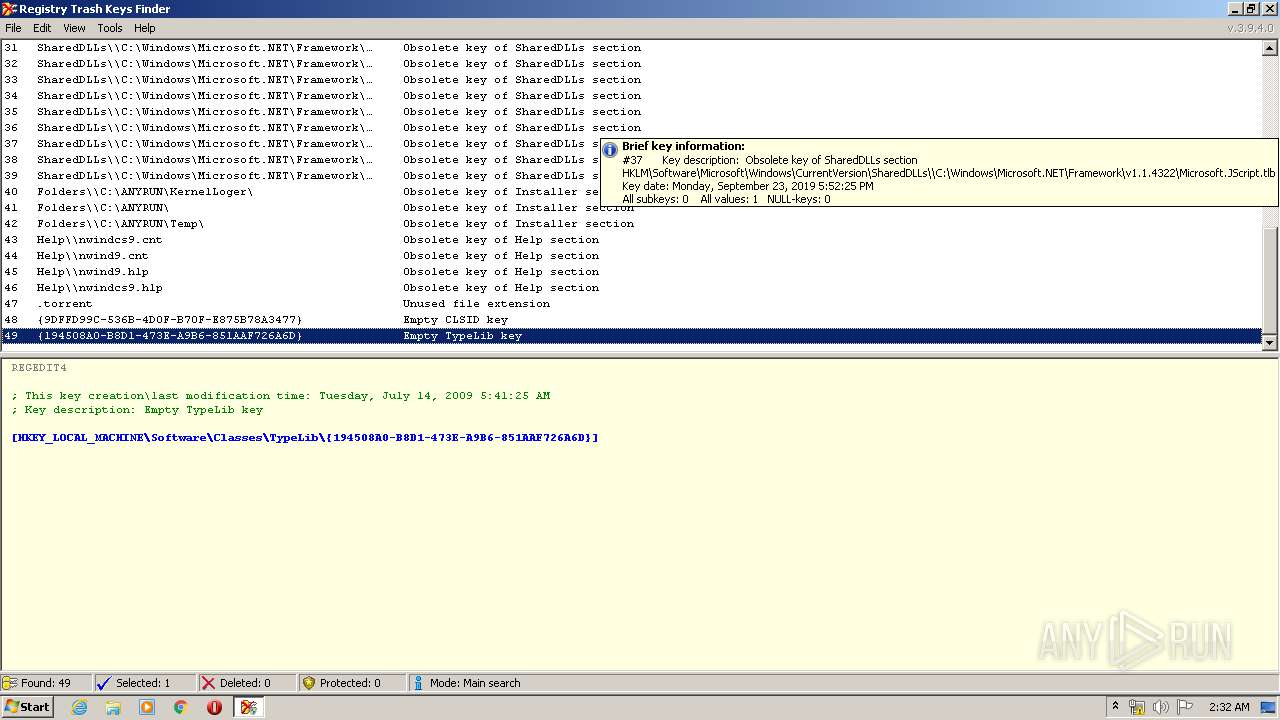Click the Selected checkmark status icon

(104, 683)
